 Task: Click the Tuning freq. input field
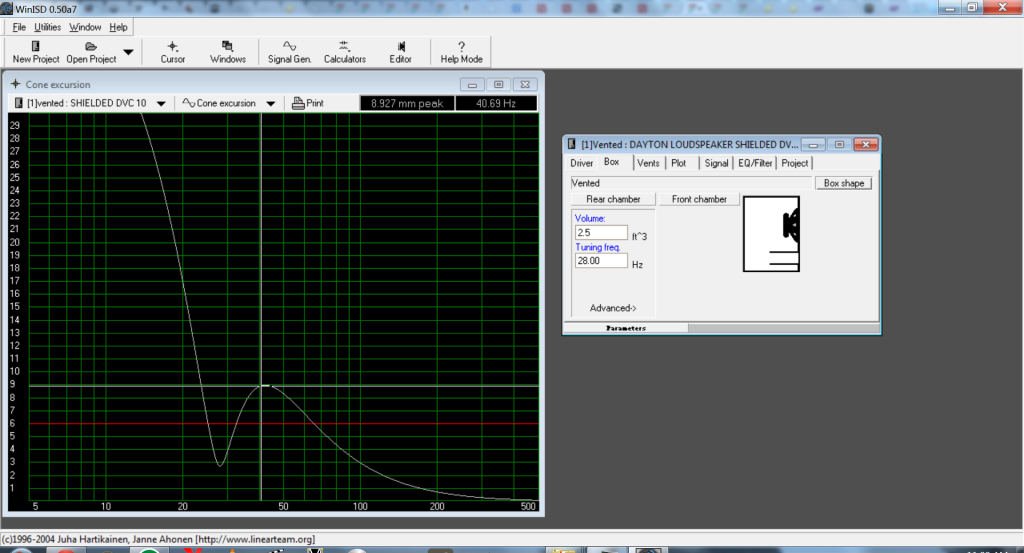pos(601,261)
